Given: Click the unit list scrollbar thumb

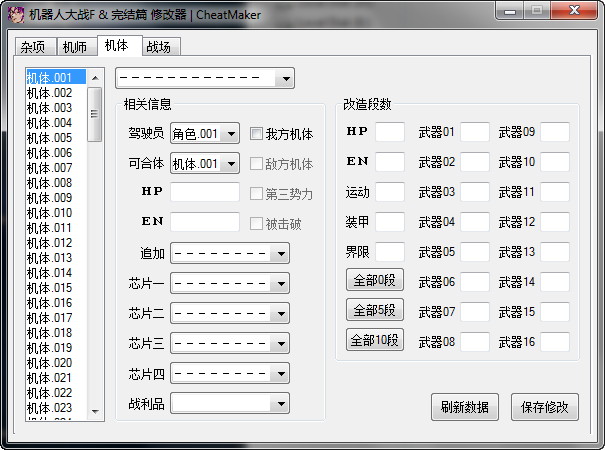Looking at the screenshot, I should [96, 115].
